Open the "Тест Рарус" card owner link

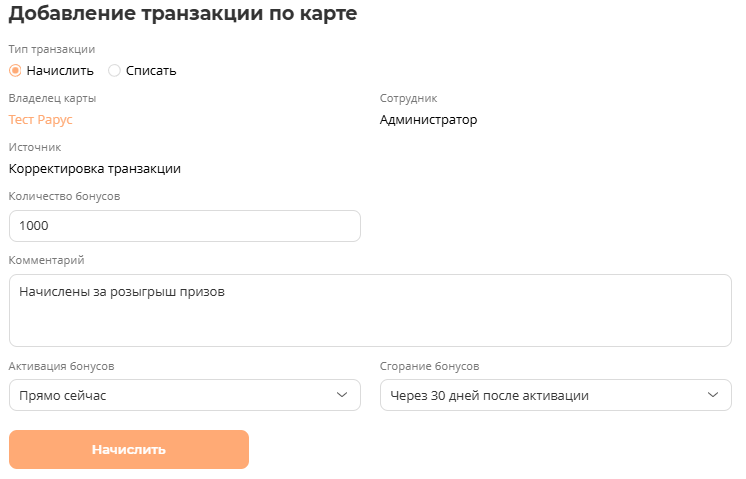coord(40,120)
